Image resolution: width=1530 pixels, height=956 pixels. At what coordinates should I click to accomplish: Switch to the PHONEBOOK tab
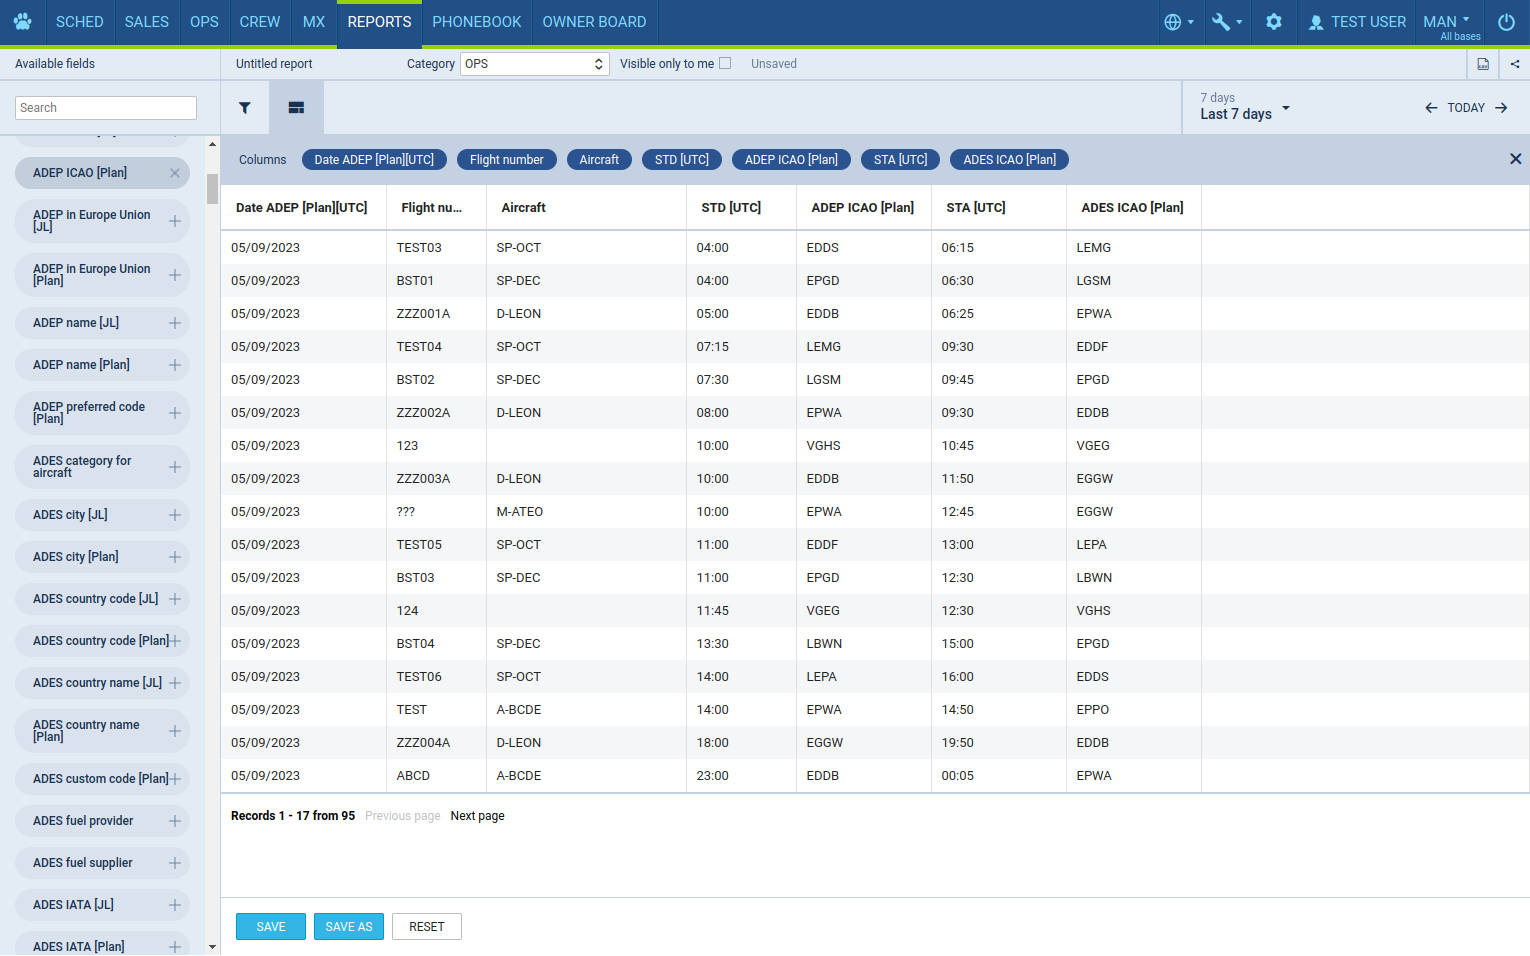point(476,22)
